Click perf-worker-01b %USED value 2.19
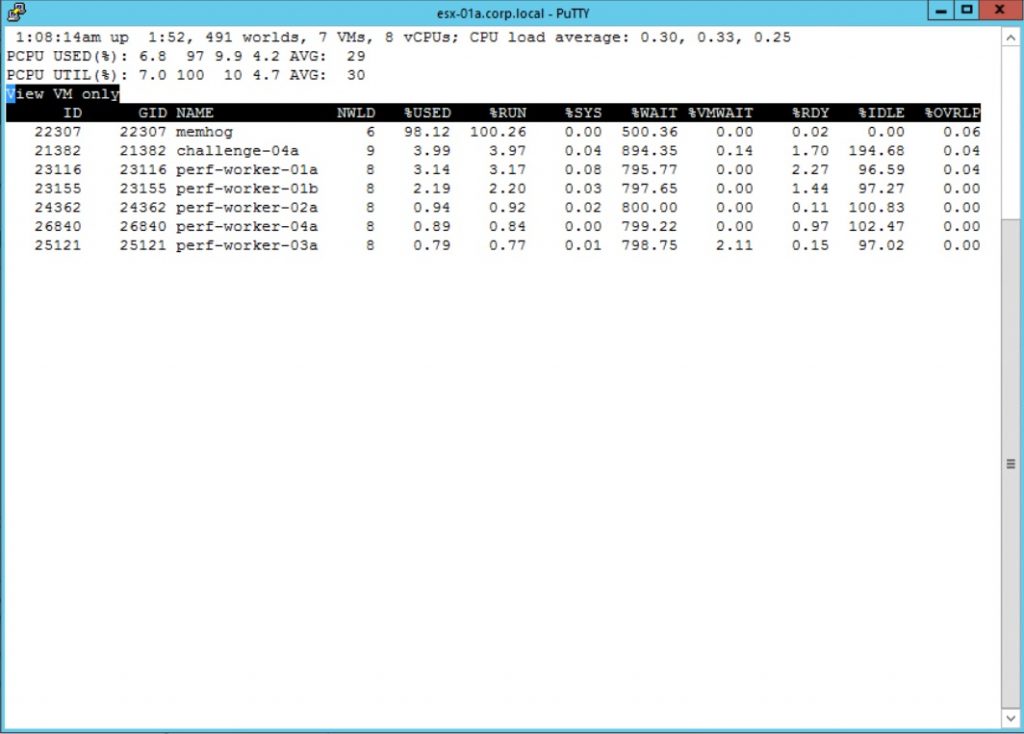1024x734 pixels. click(x=432, y=189)
